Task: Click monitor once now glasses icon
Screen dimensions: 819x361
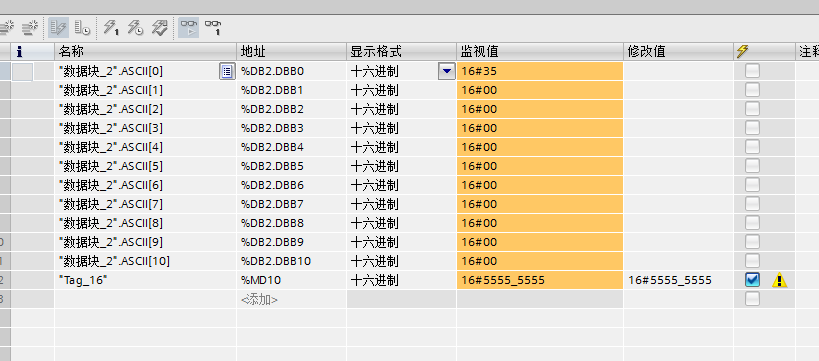Action: (x=213, y=27)
